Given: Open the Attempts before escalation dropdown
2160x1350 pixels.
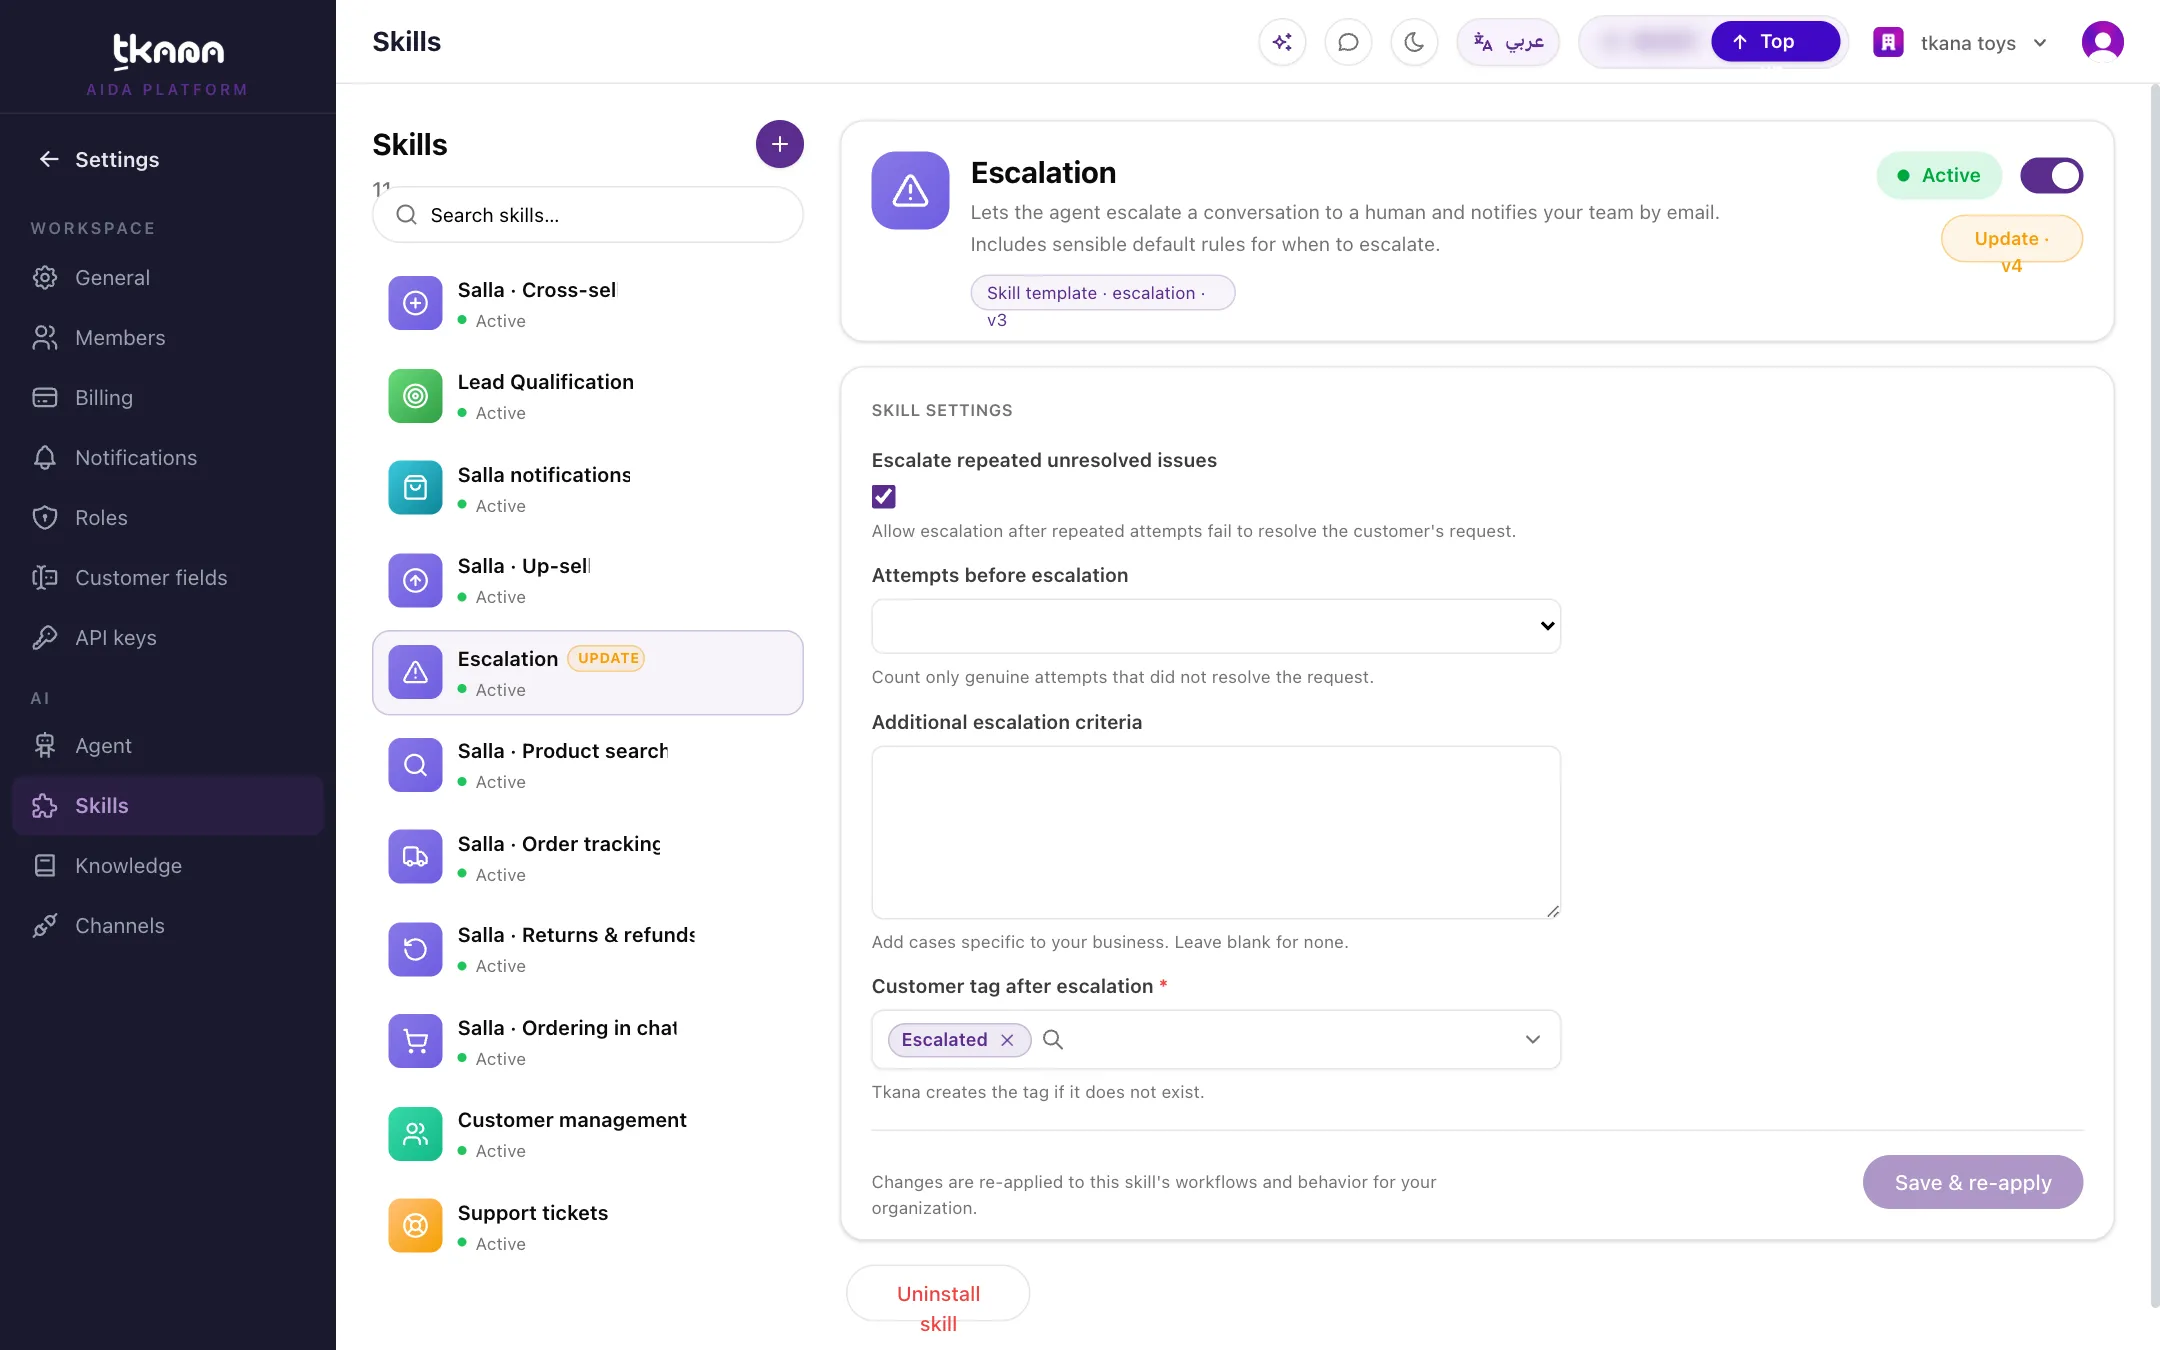Looking at the screenshot, I should click(1216, 626).
